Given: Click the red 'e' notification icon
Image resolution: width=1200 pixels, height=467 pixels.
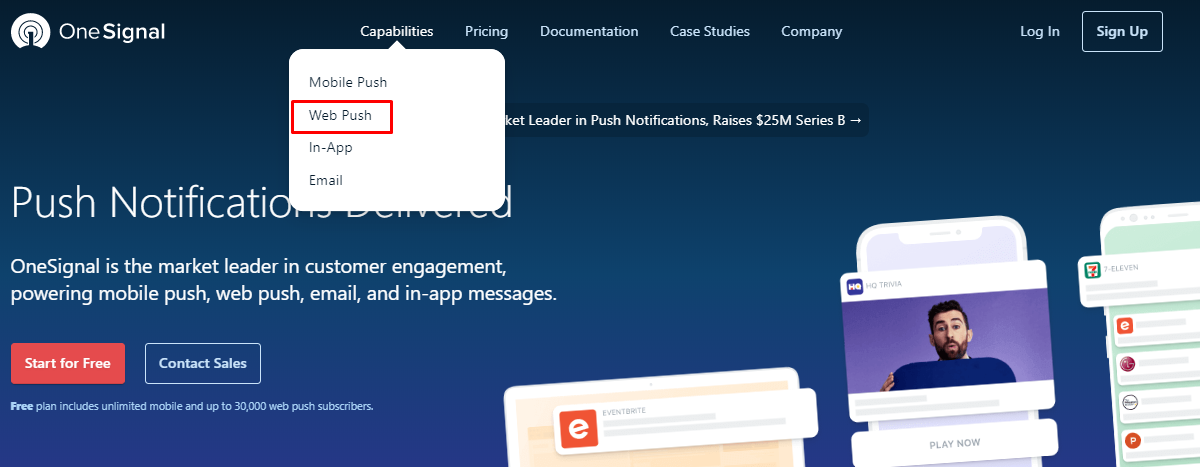Looking at the screenshot, I should 1125,325.
